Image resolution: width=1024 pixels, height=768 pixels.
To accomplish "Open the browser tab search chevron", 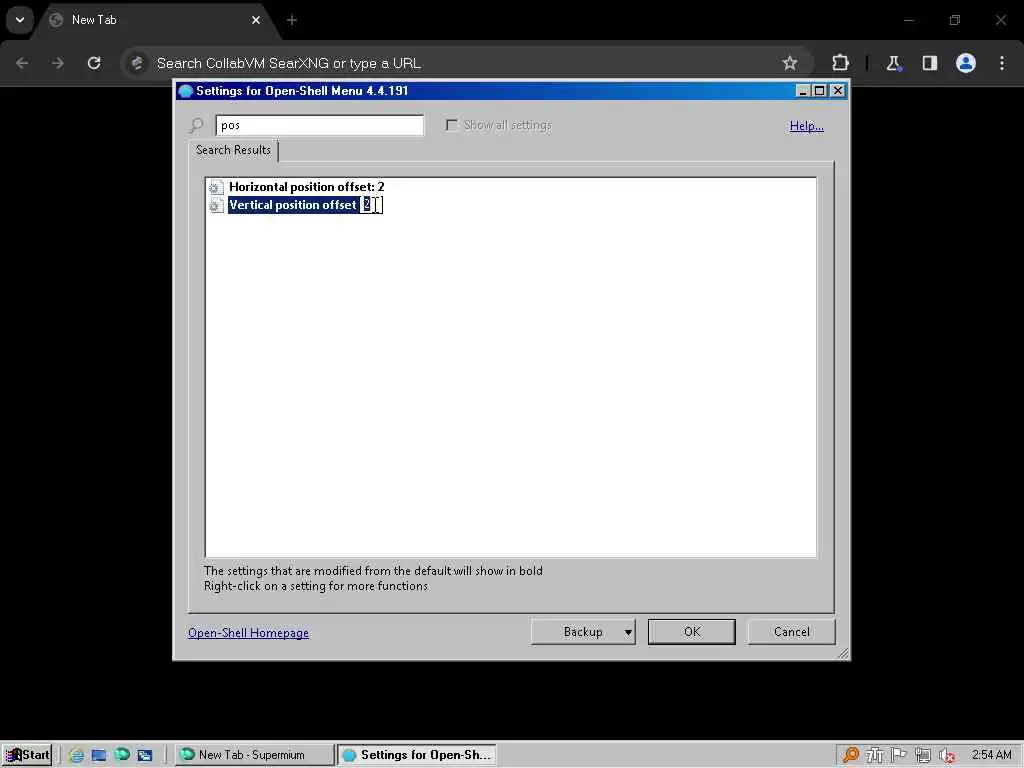I will (x=20, y=20).
